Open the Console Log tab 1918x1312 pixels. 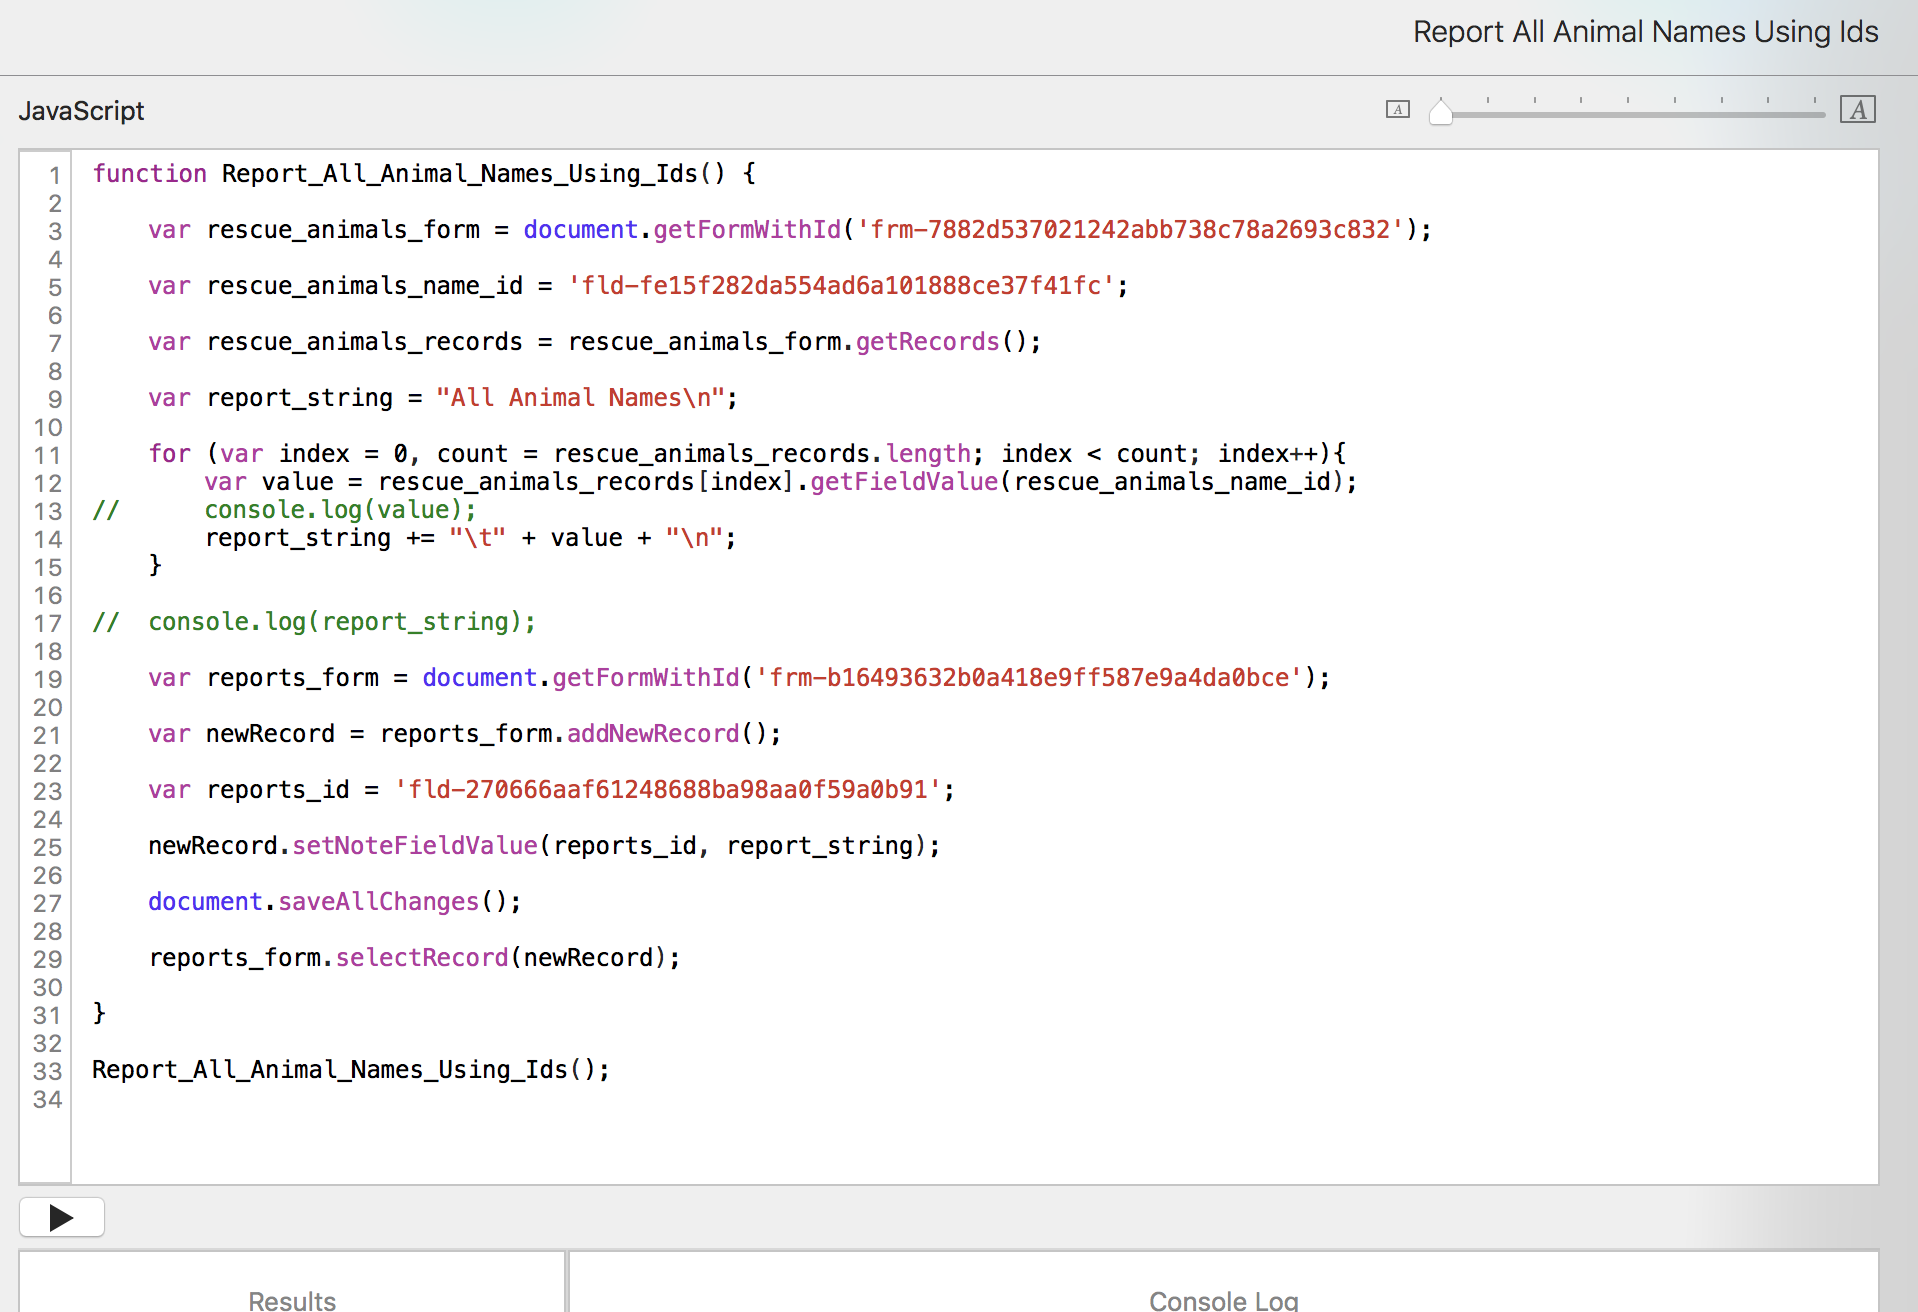[x=1223, y=1299]
